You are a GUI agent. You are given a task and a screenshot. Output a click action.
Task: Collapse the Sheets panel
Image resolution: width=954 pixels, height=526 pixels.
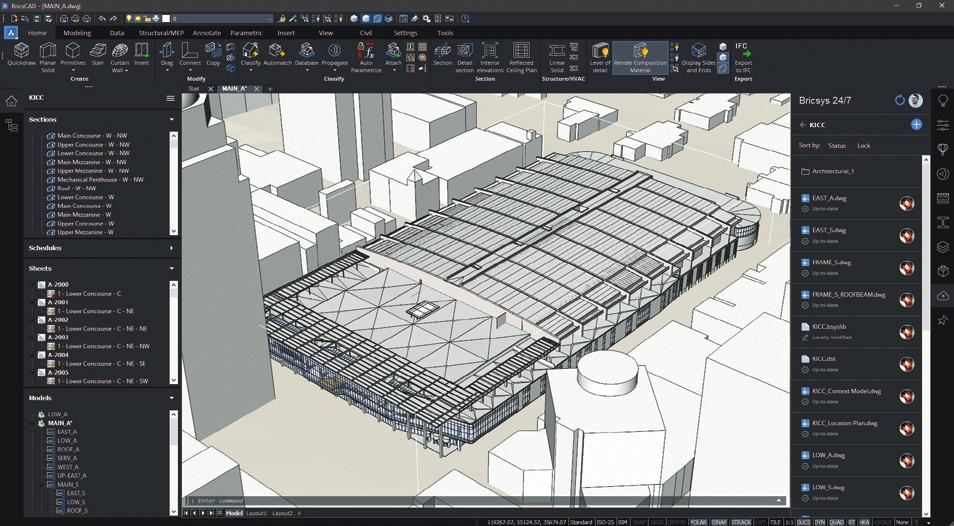pos(172,268)
